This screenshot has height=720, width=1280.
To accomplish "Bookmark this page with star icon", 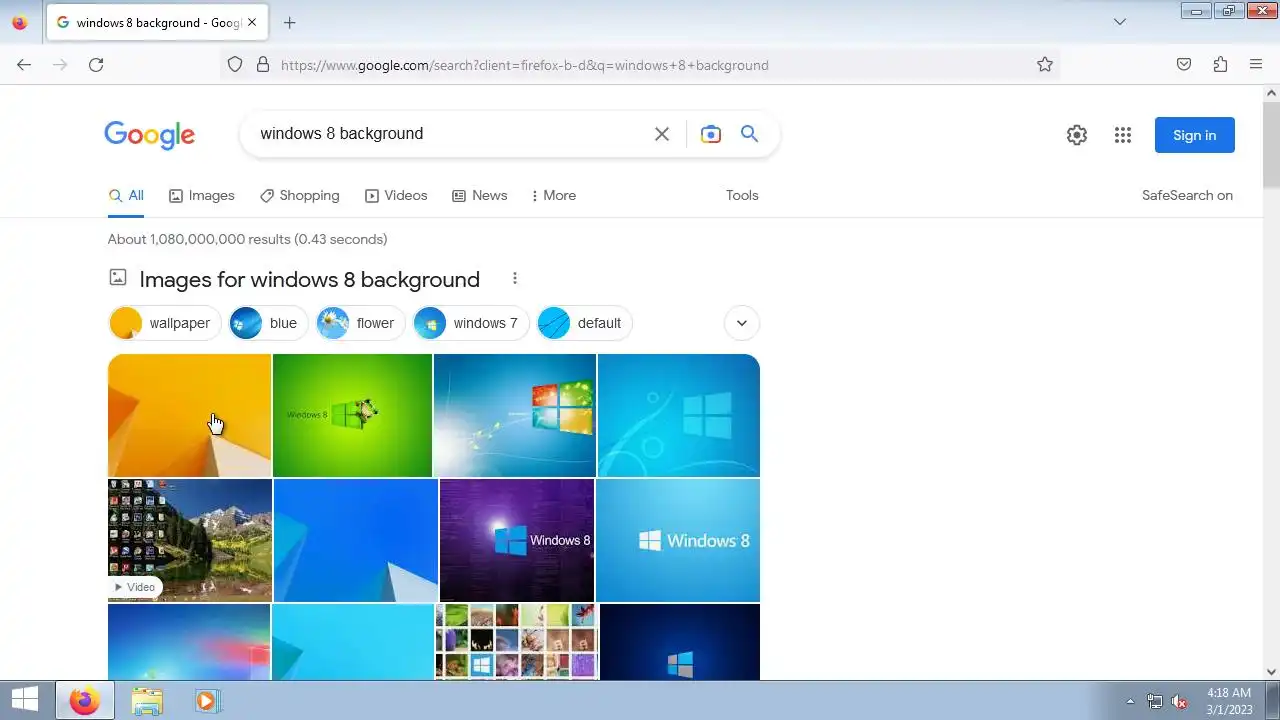I will coord(1045,65).
